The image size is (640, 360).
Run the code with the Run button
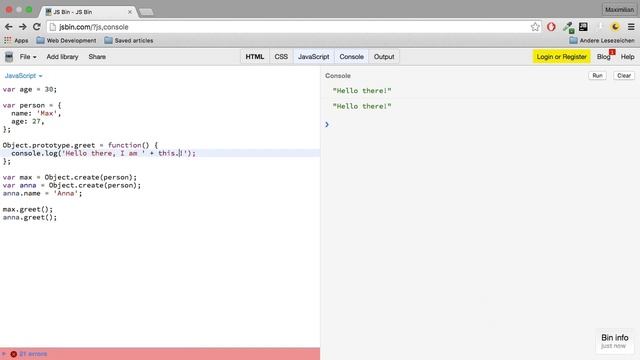coord(597,76)
